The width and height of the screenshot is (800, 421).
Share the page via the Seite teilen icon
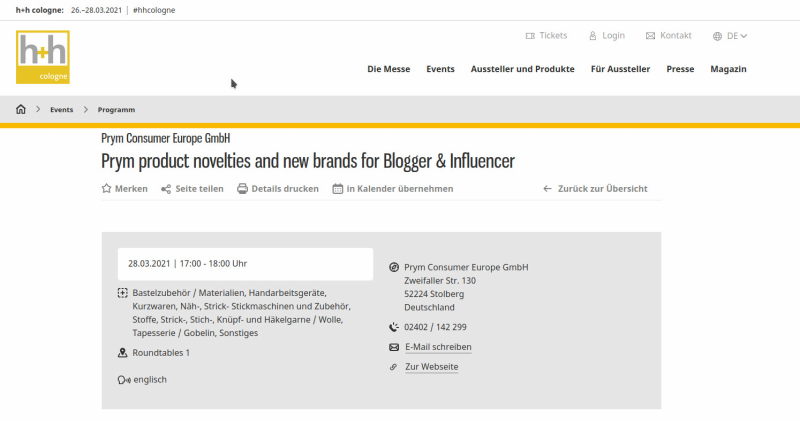click(166, 189)
